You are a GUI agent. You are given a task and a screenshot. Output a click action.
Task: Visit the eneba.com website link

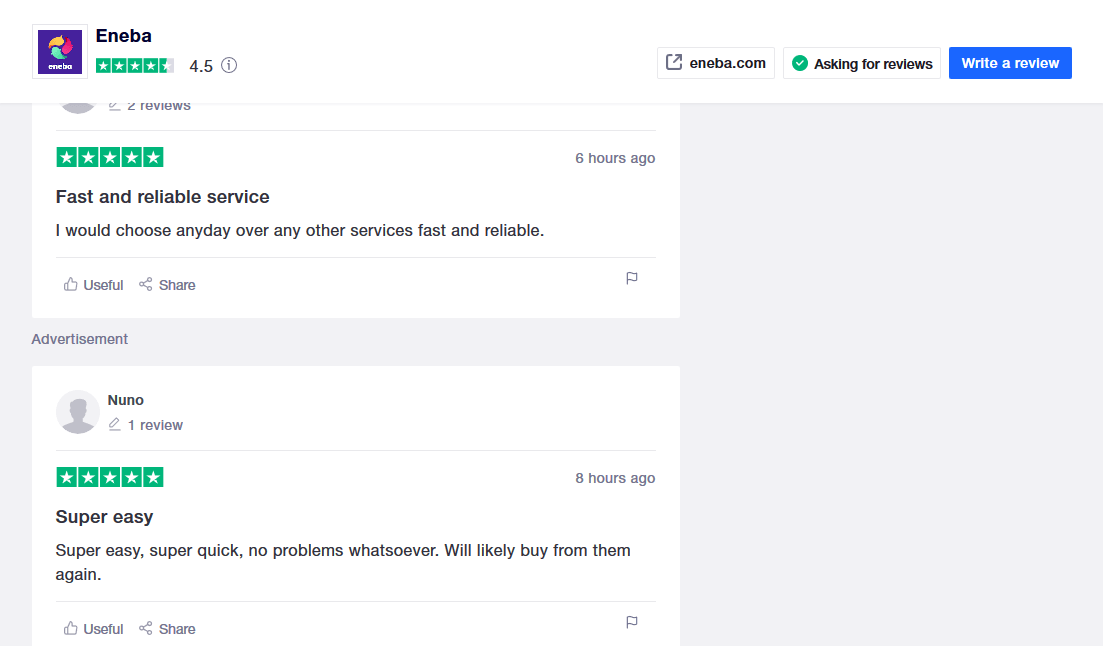[x=715, y=63]
